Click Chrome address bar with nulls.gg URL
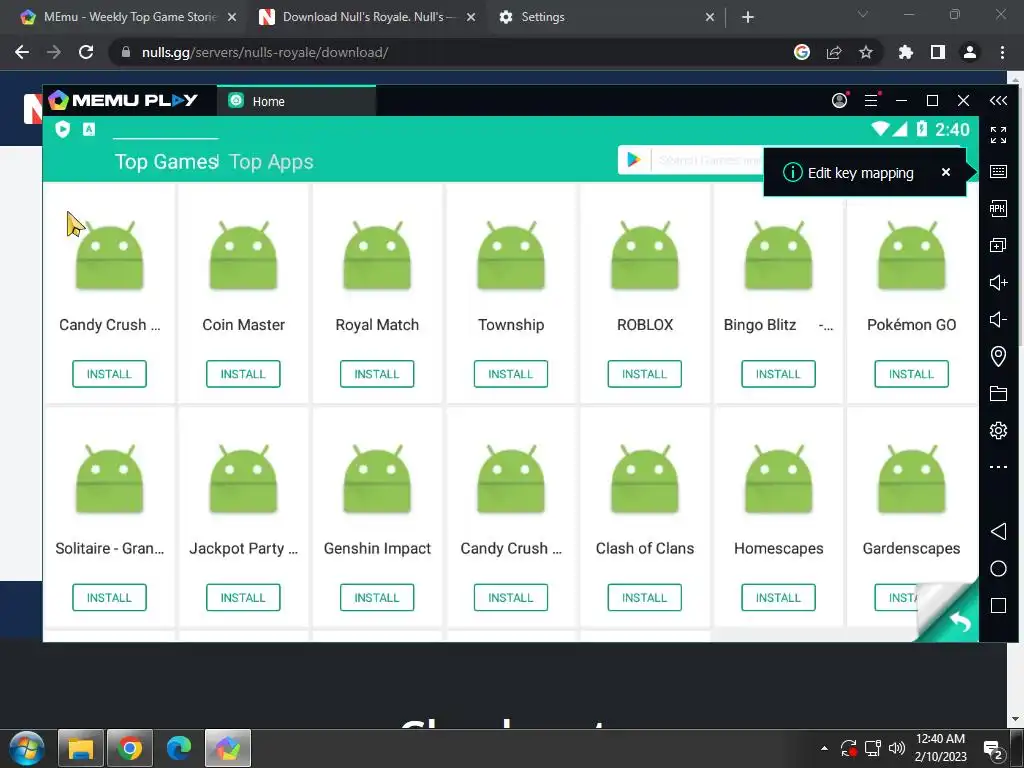The width and height of the screenshot is (1024, 768). coord(451,52)
